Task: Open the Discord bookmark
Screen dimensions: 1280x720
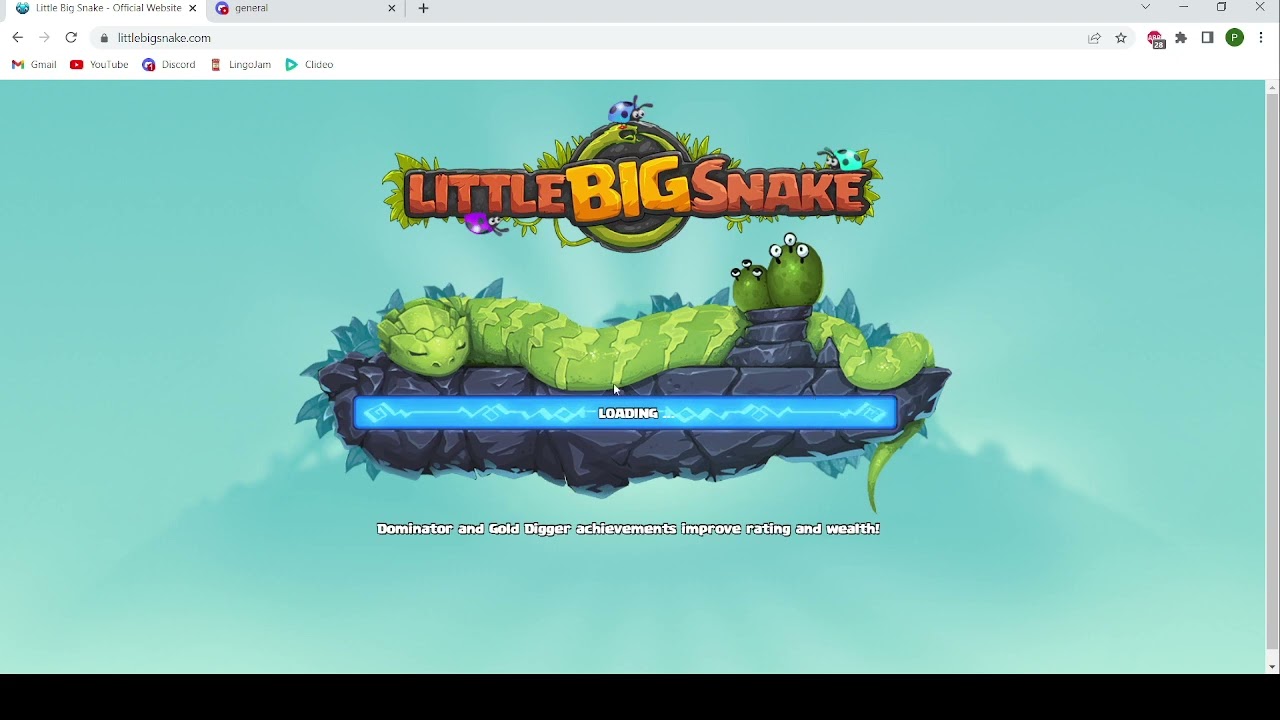Action: tap(169, 65)
